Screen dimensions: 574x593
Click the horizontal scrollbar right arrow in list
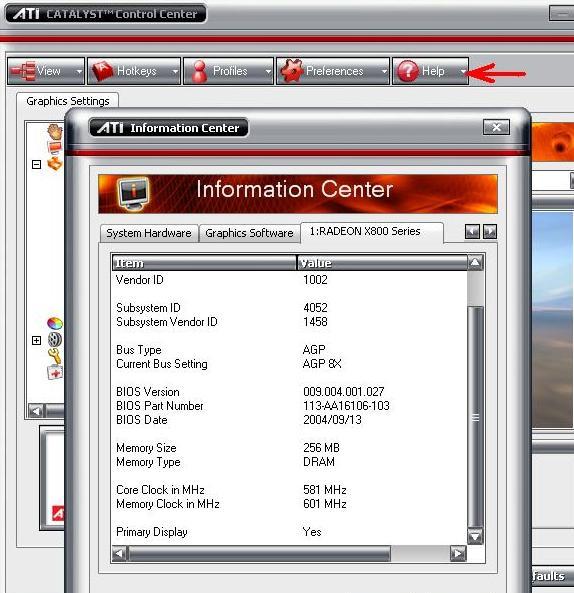[x=458, y=554]
